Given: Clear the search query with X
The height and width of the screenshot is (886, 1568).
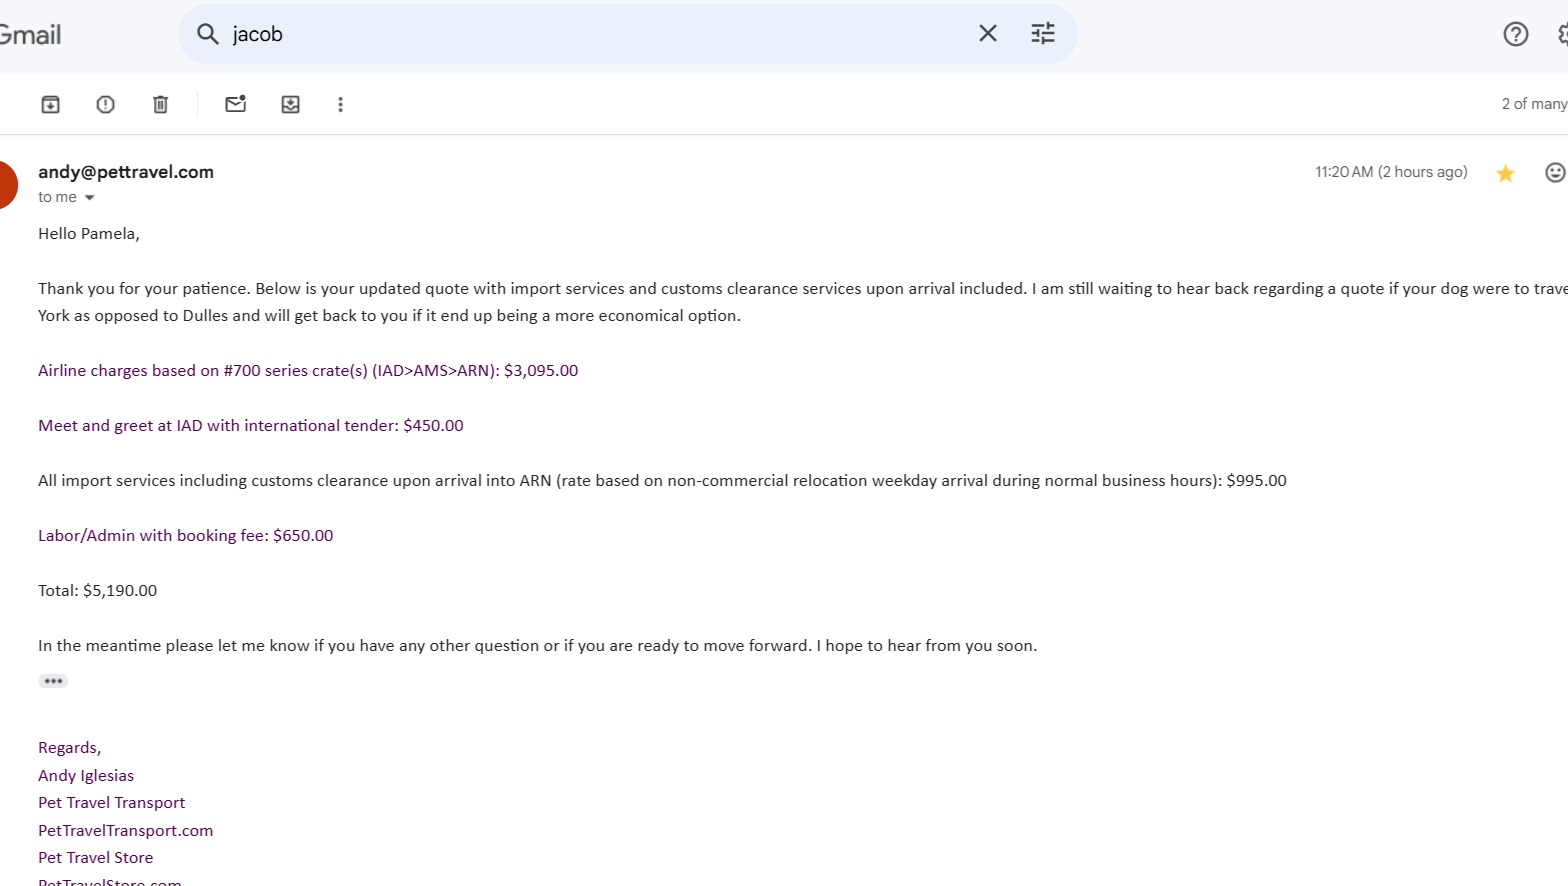Looking at the screenshot, I should coord(988,34).
